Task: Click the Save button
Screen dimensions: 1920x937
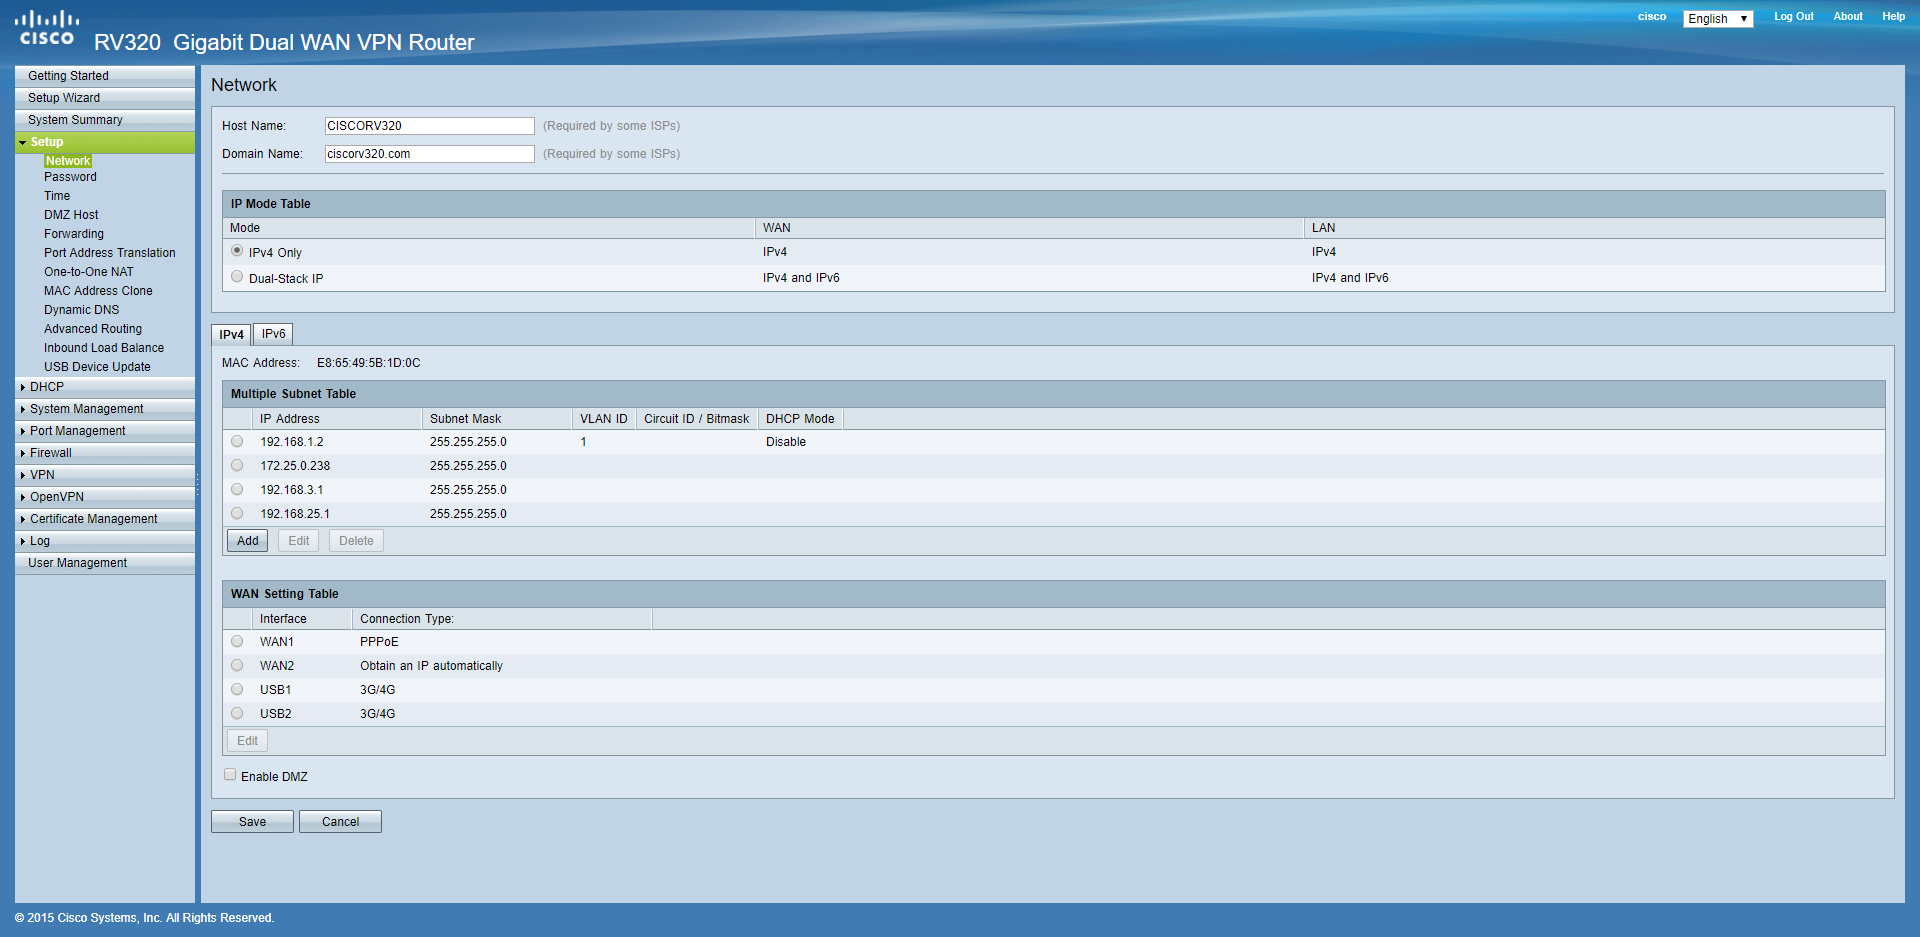Action: 252,821
